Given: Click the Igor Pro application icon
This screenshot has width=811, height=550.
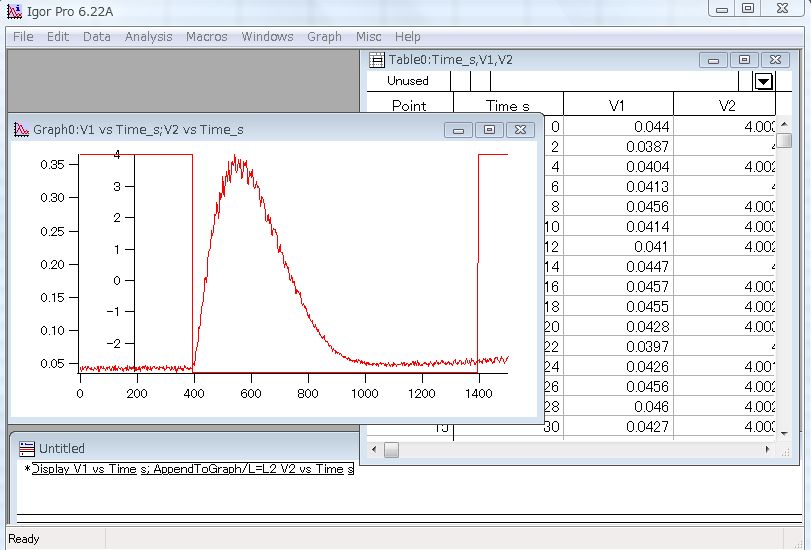Looking at the screenshot, I should tap(14, 11).
